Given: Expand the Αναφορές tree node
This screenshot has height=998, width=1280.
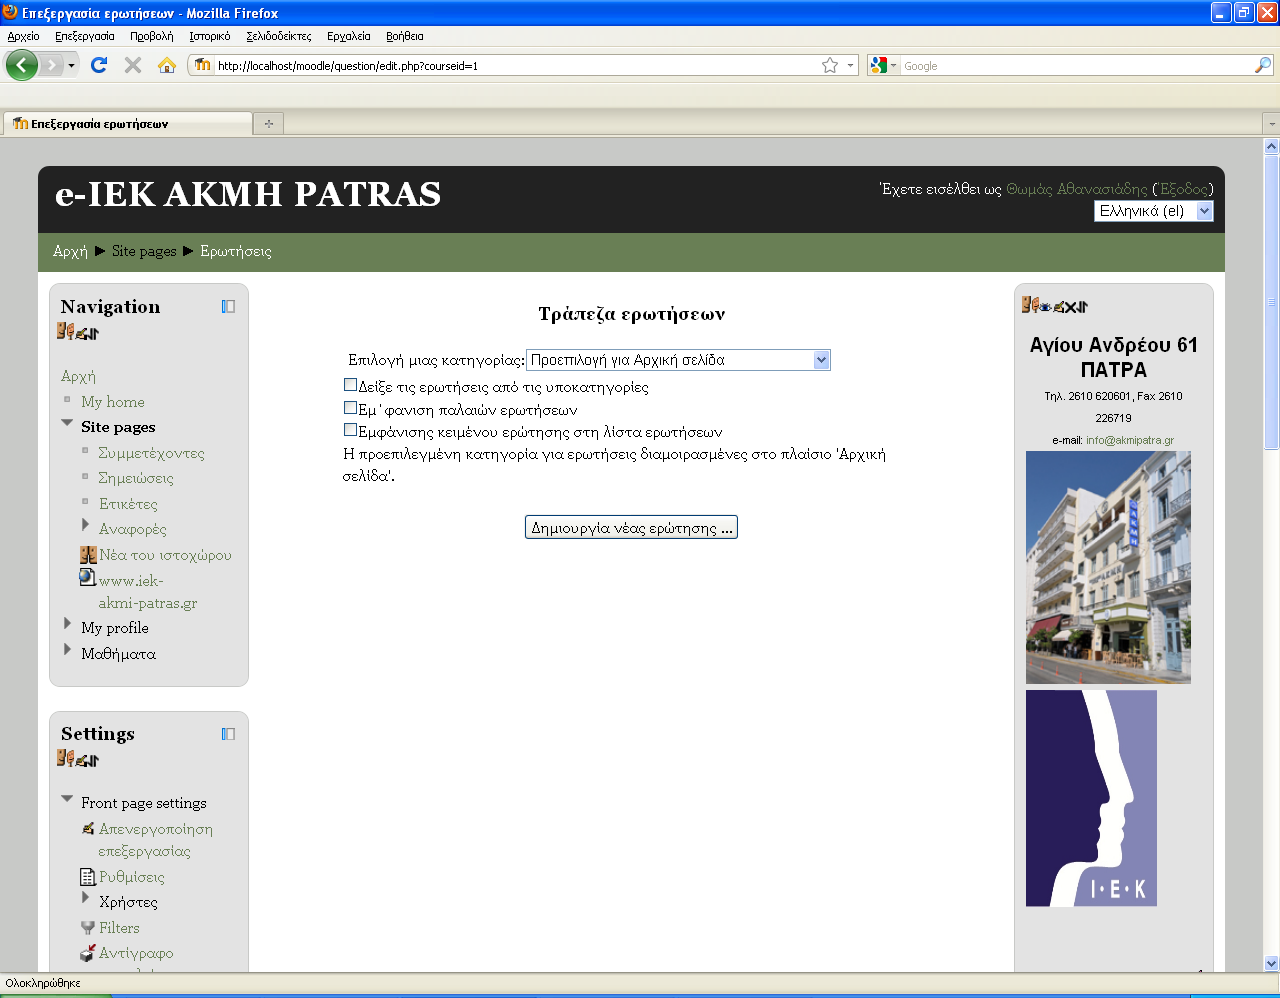Looking at the screenshot, I should pos(85,524).
